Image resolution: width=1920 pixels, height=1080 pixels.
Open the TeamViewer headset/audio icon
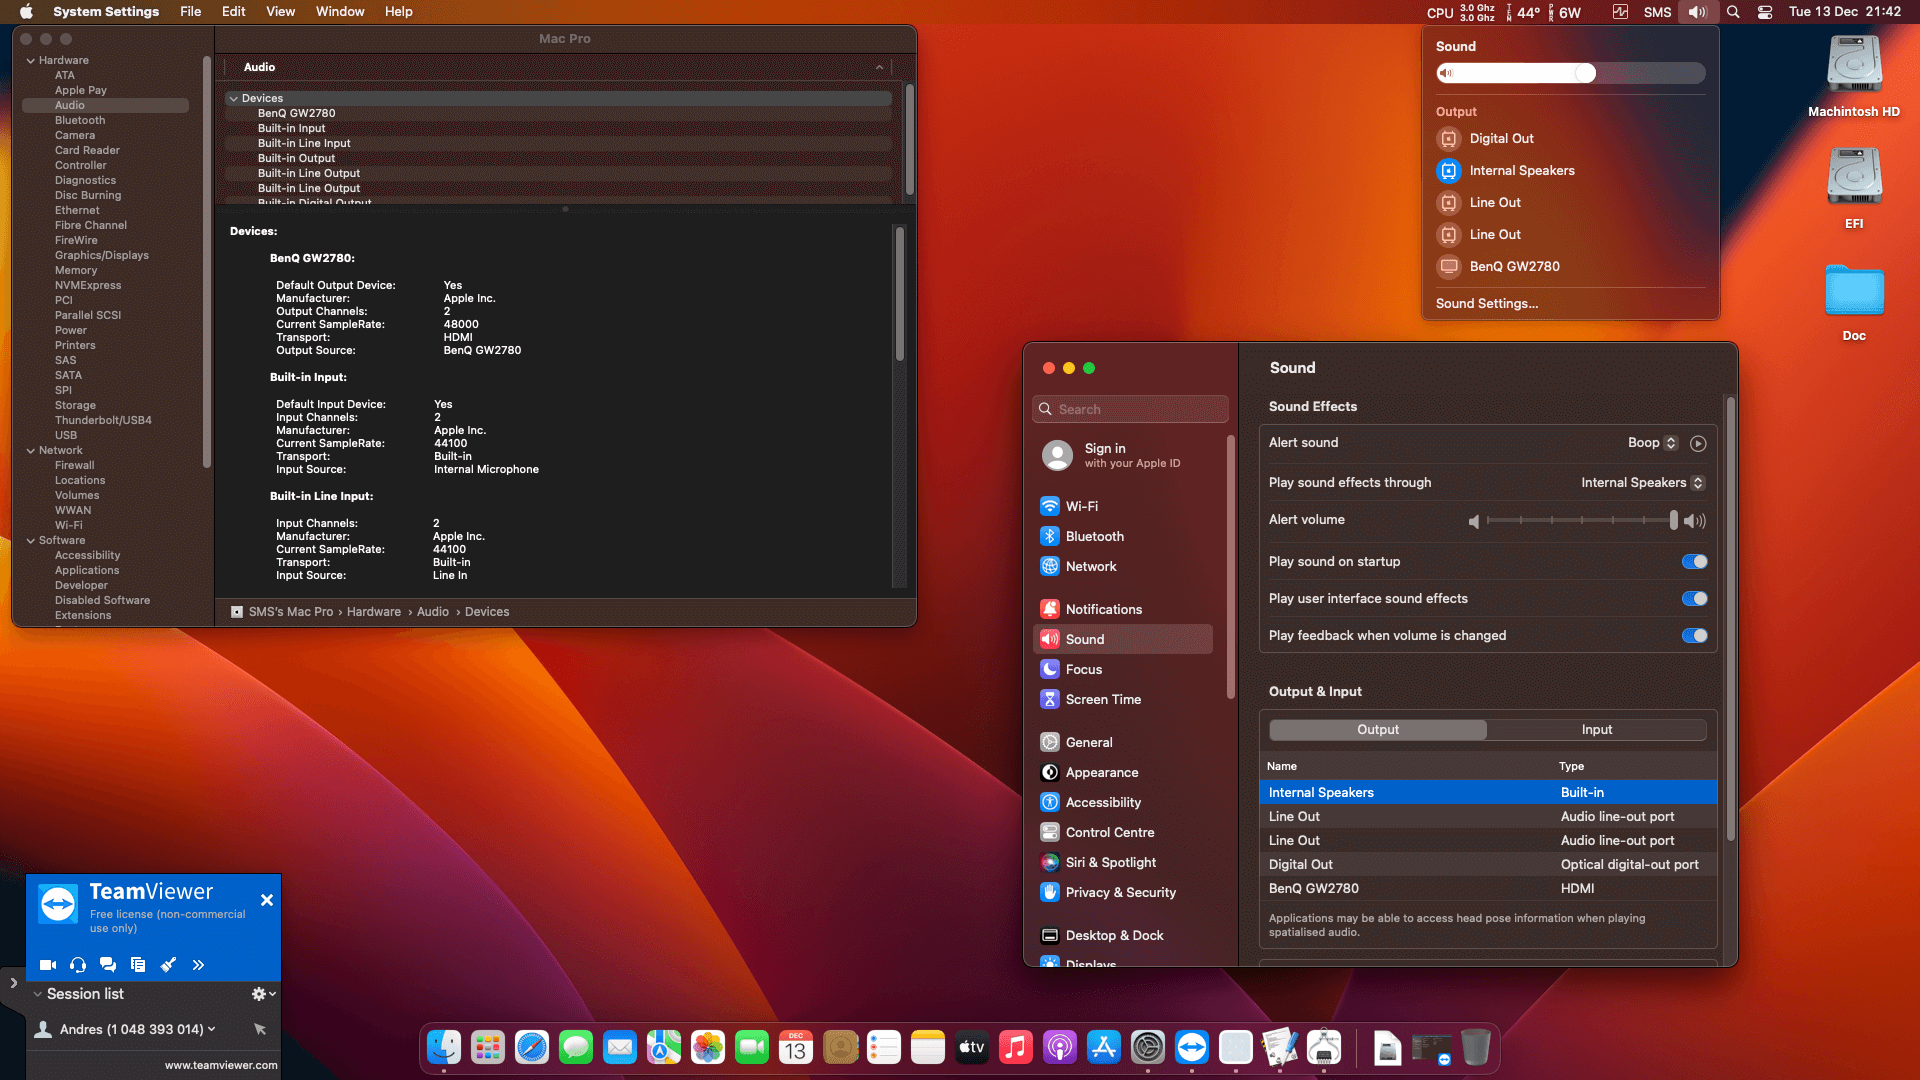[x=77, y=964]
